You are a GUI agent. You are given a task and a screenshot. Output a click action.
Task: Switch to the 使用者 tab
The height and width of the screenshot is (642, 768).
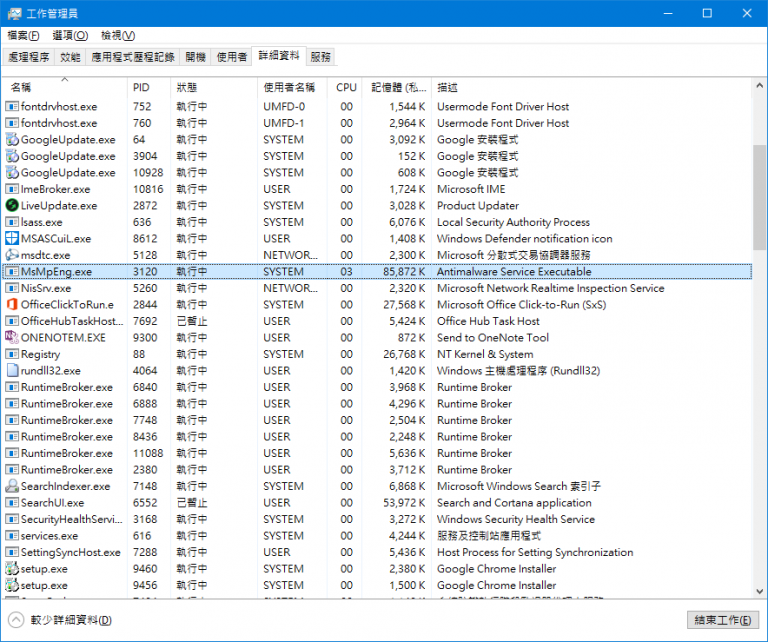(x=231, y=57)
